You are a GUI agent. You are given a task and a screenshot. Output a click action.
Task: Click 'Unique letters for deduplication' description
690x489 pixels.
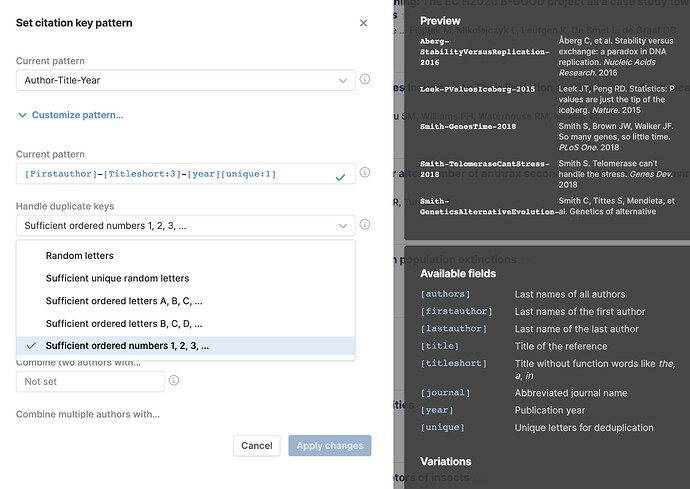[x=584, y=428]
